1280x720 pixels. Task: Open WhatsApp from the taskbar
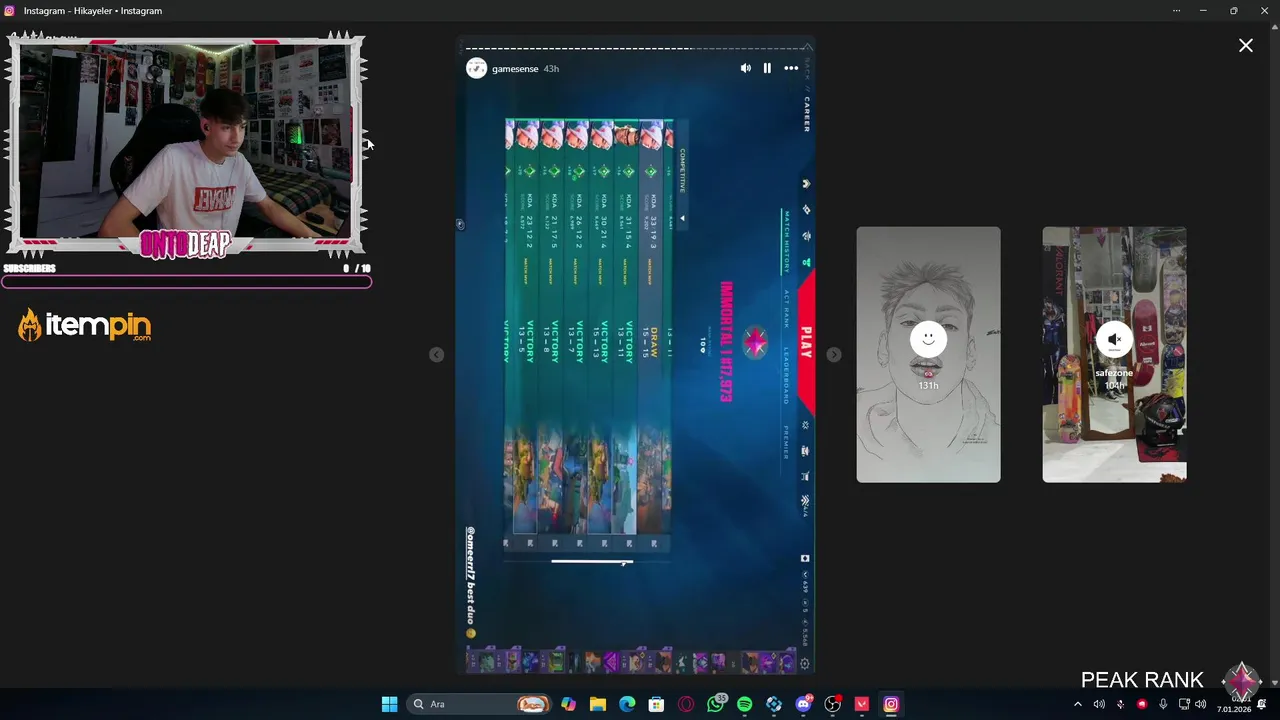[x=715, y=704]
